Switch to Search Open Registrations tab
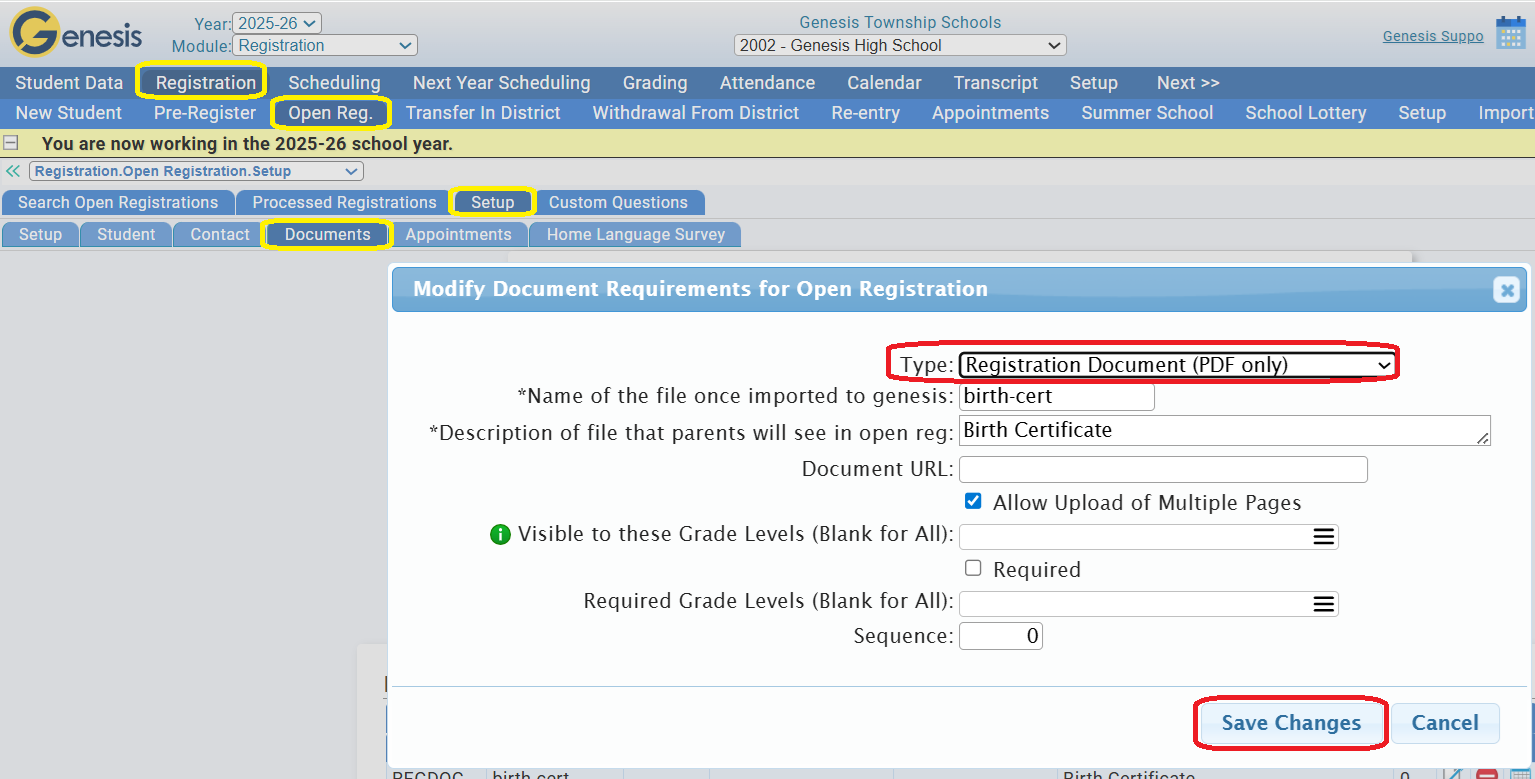 (x=118, y=202)
